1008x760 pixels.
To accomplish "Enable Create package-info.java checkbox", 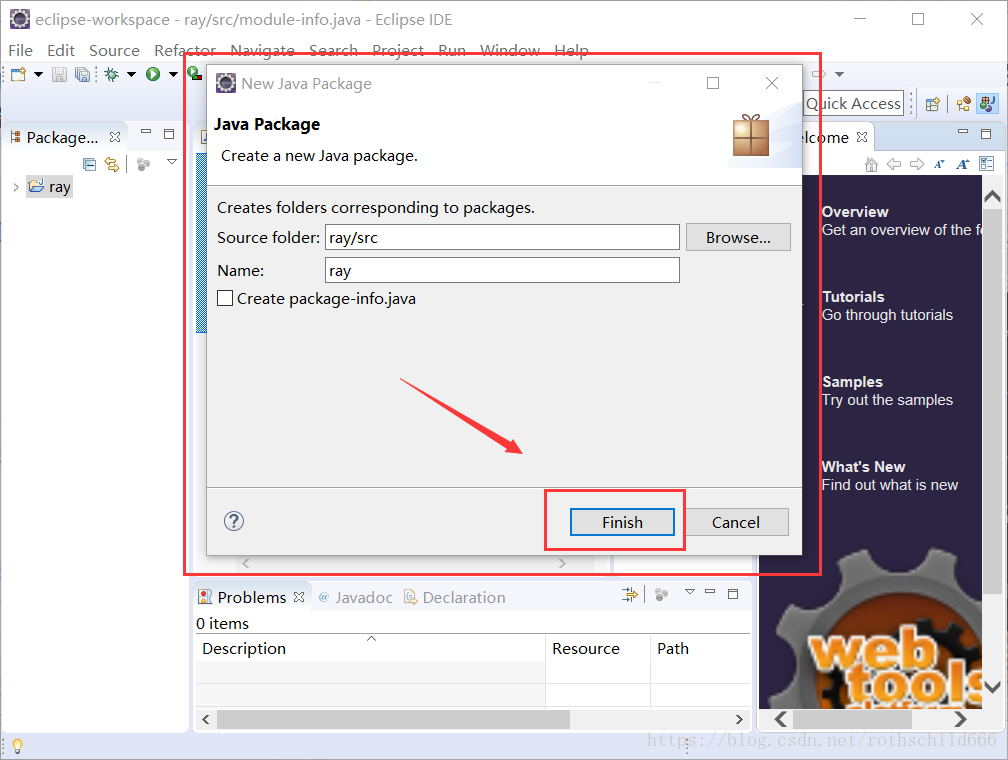I will [225, 298].
